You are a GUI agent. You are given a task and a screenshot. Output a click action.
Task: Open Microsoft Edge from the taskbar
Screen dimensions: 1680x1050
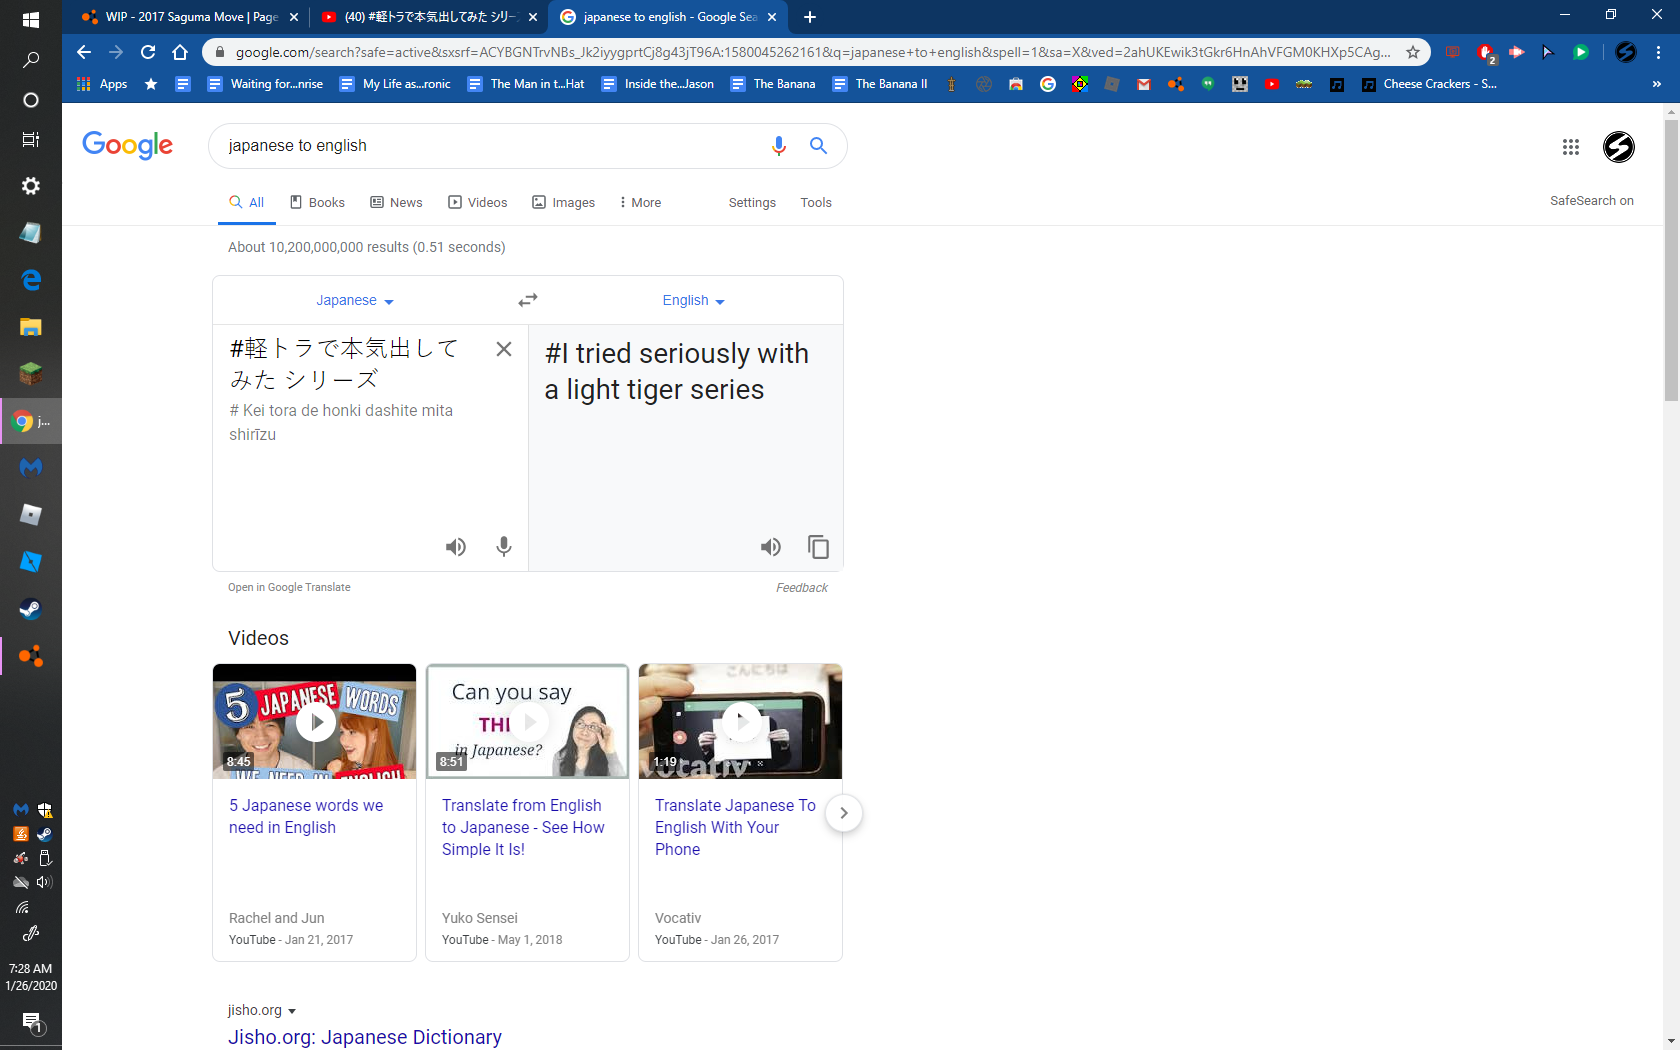click(31, 280)
